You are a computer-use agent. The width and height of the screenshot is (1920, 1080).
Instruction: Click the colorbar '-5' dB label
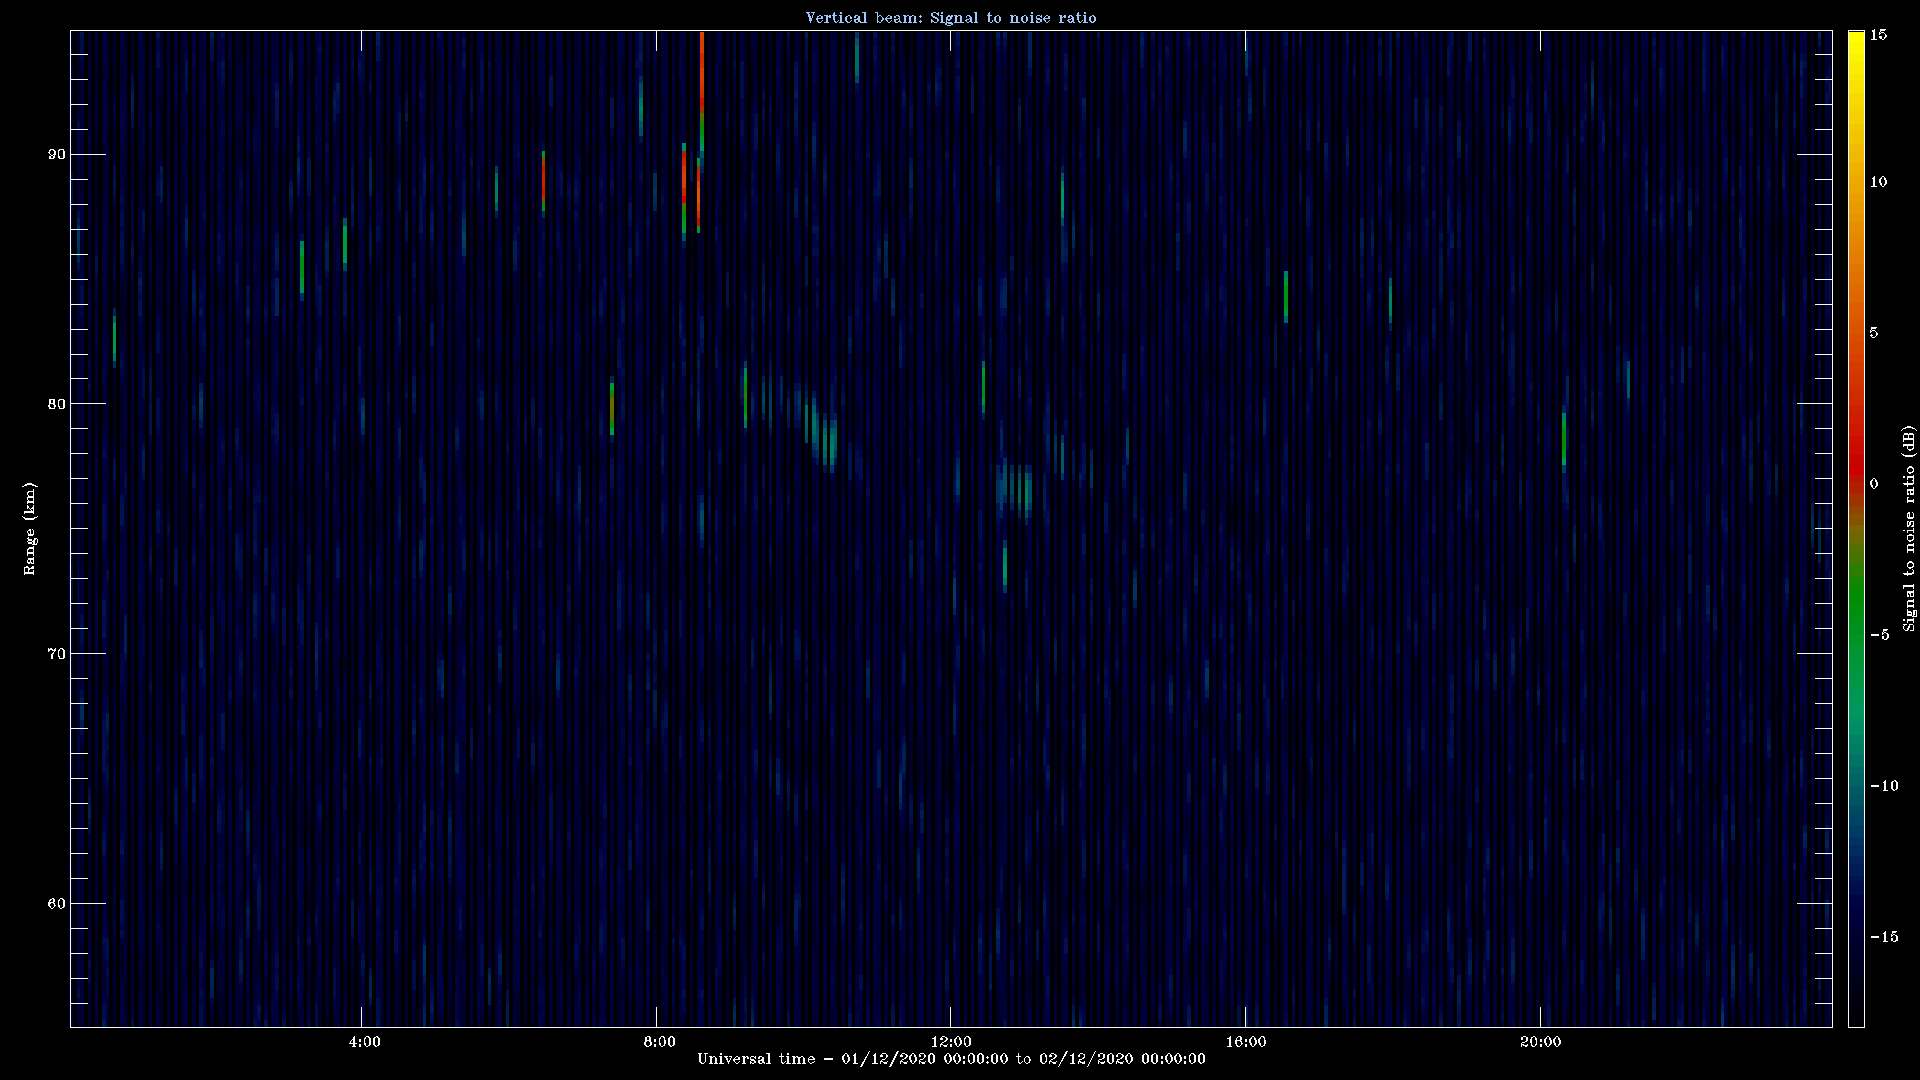point(1879,635)
